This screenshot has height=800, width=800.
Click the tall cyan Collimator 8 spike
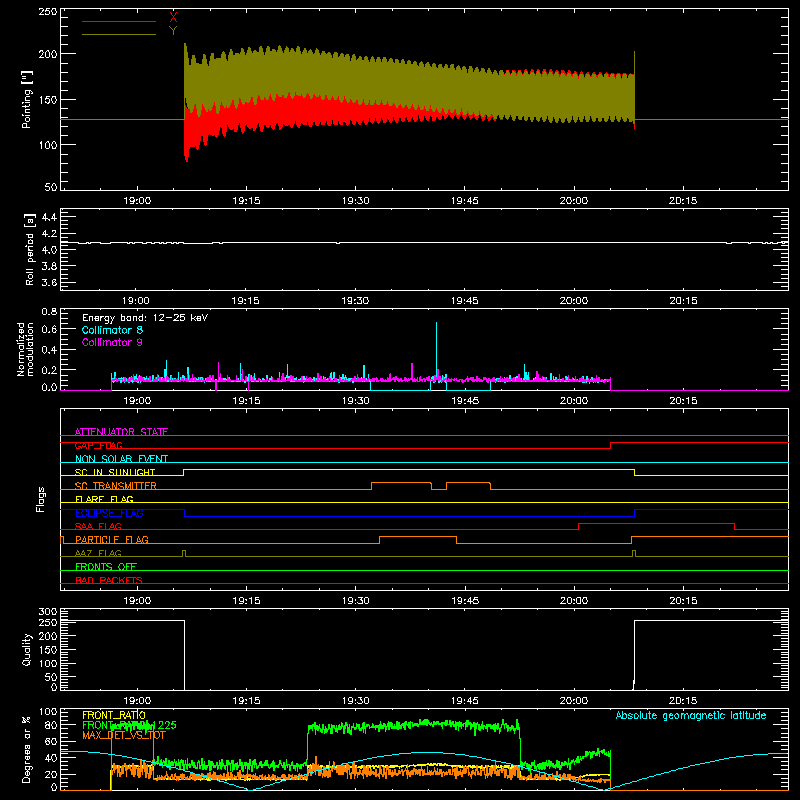436,349
